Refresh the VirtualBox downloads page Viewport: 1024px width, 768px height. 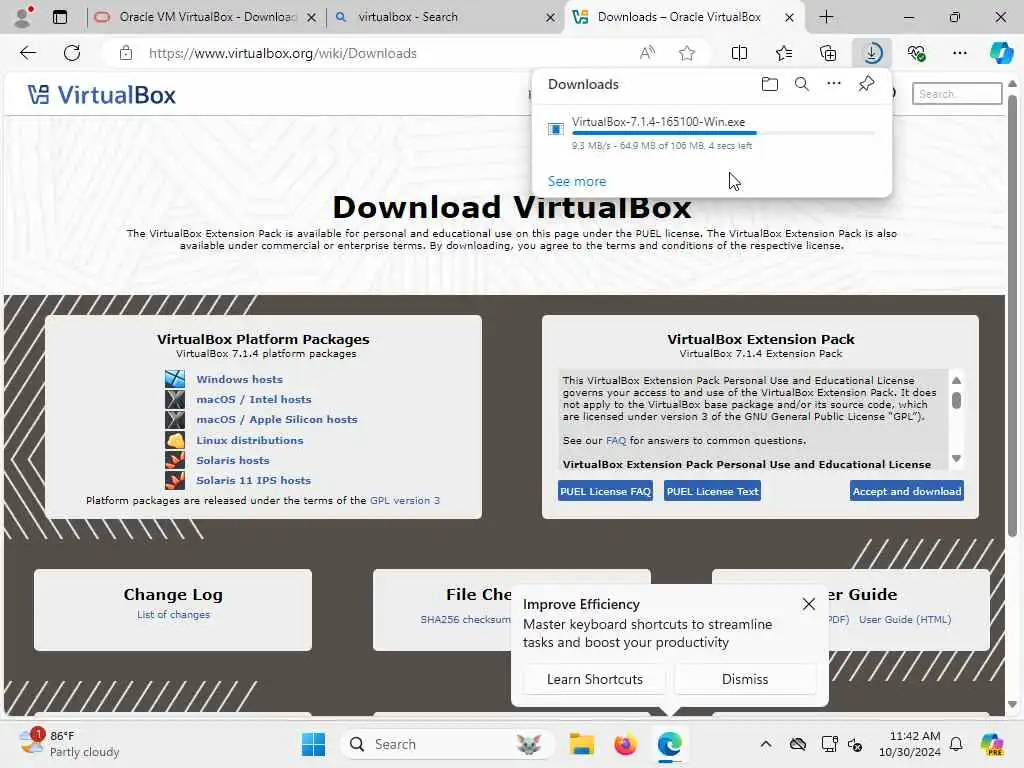pyautogui.click(x=72, y=53)
